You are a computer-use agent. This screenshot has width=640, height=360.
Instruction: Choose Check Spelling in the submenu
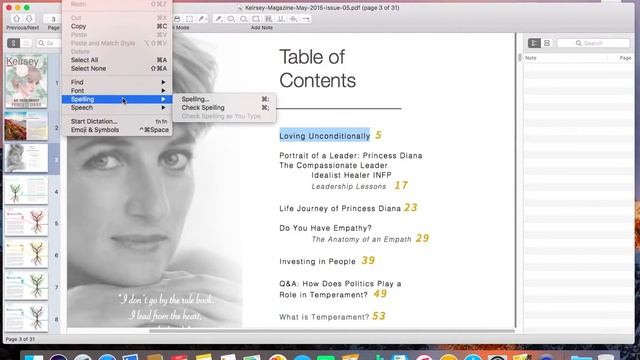pos(224,108)
